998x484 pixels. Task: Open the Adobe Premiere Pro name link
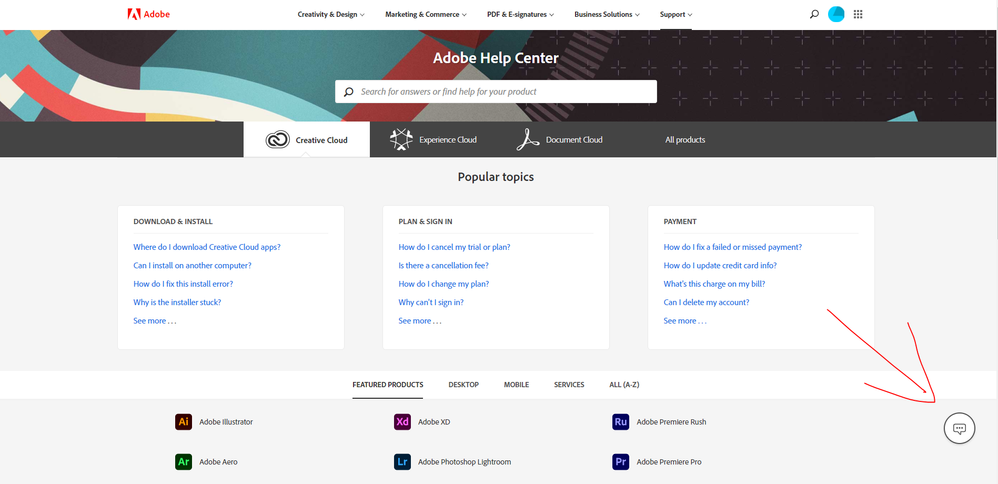click(x=669, y=462)
